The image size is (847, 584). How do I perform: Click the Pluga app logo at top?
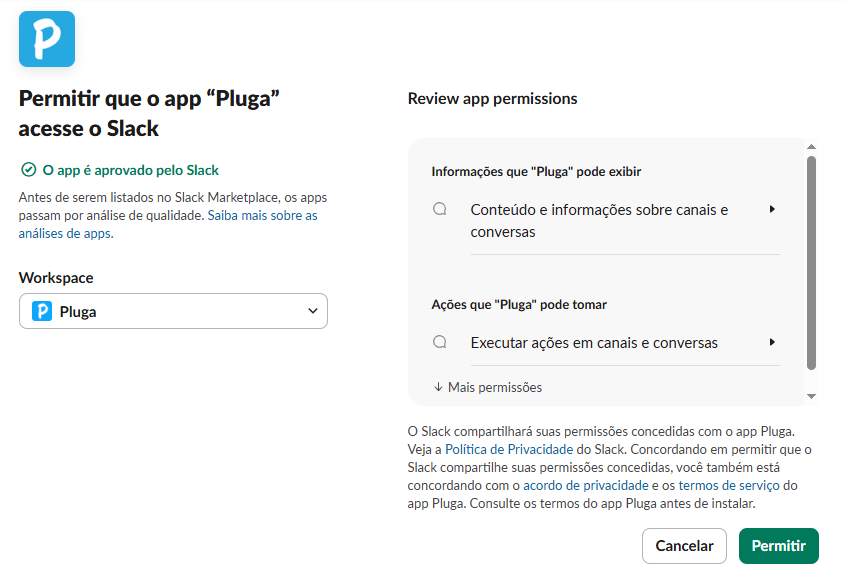(47, 39)
